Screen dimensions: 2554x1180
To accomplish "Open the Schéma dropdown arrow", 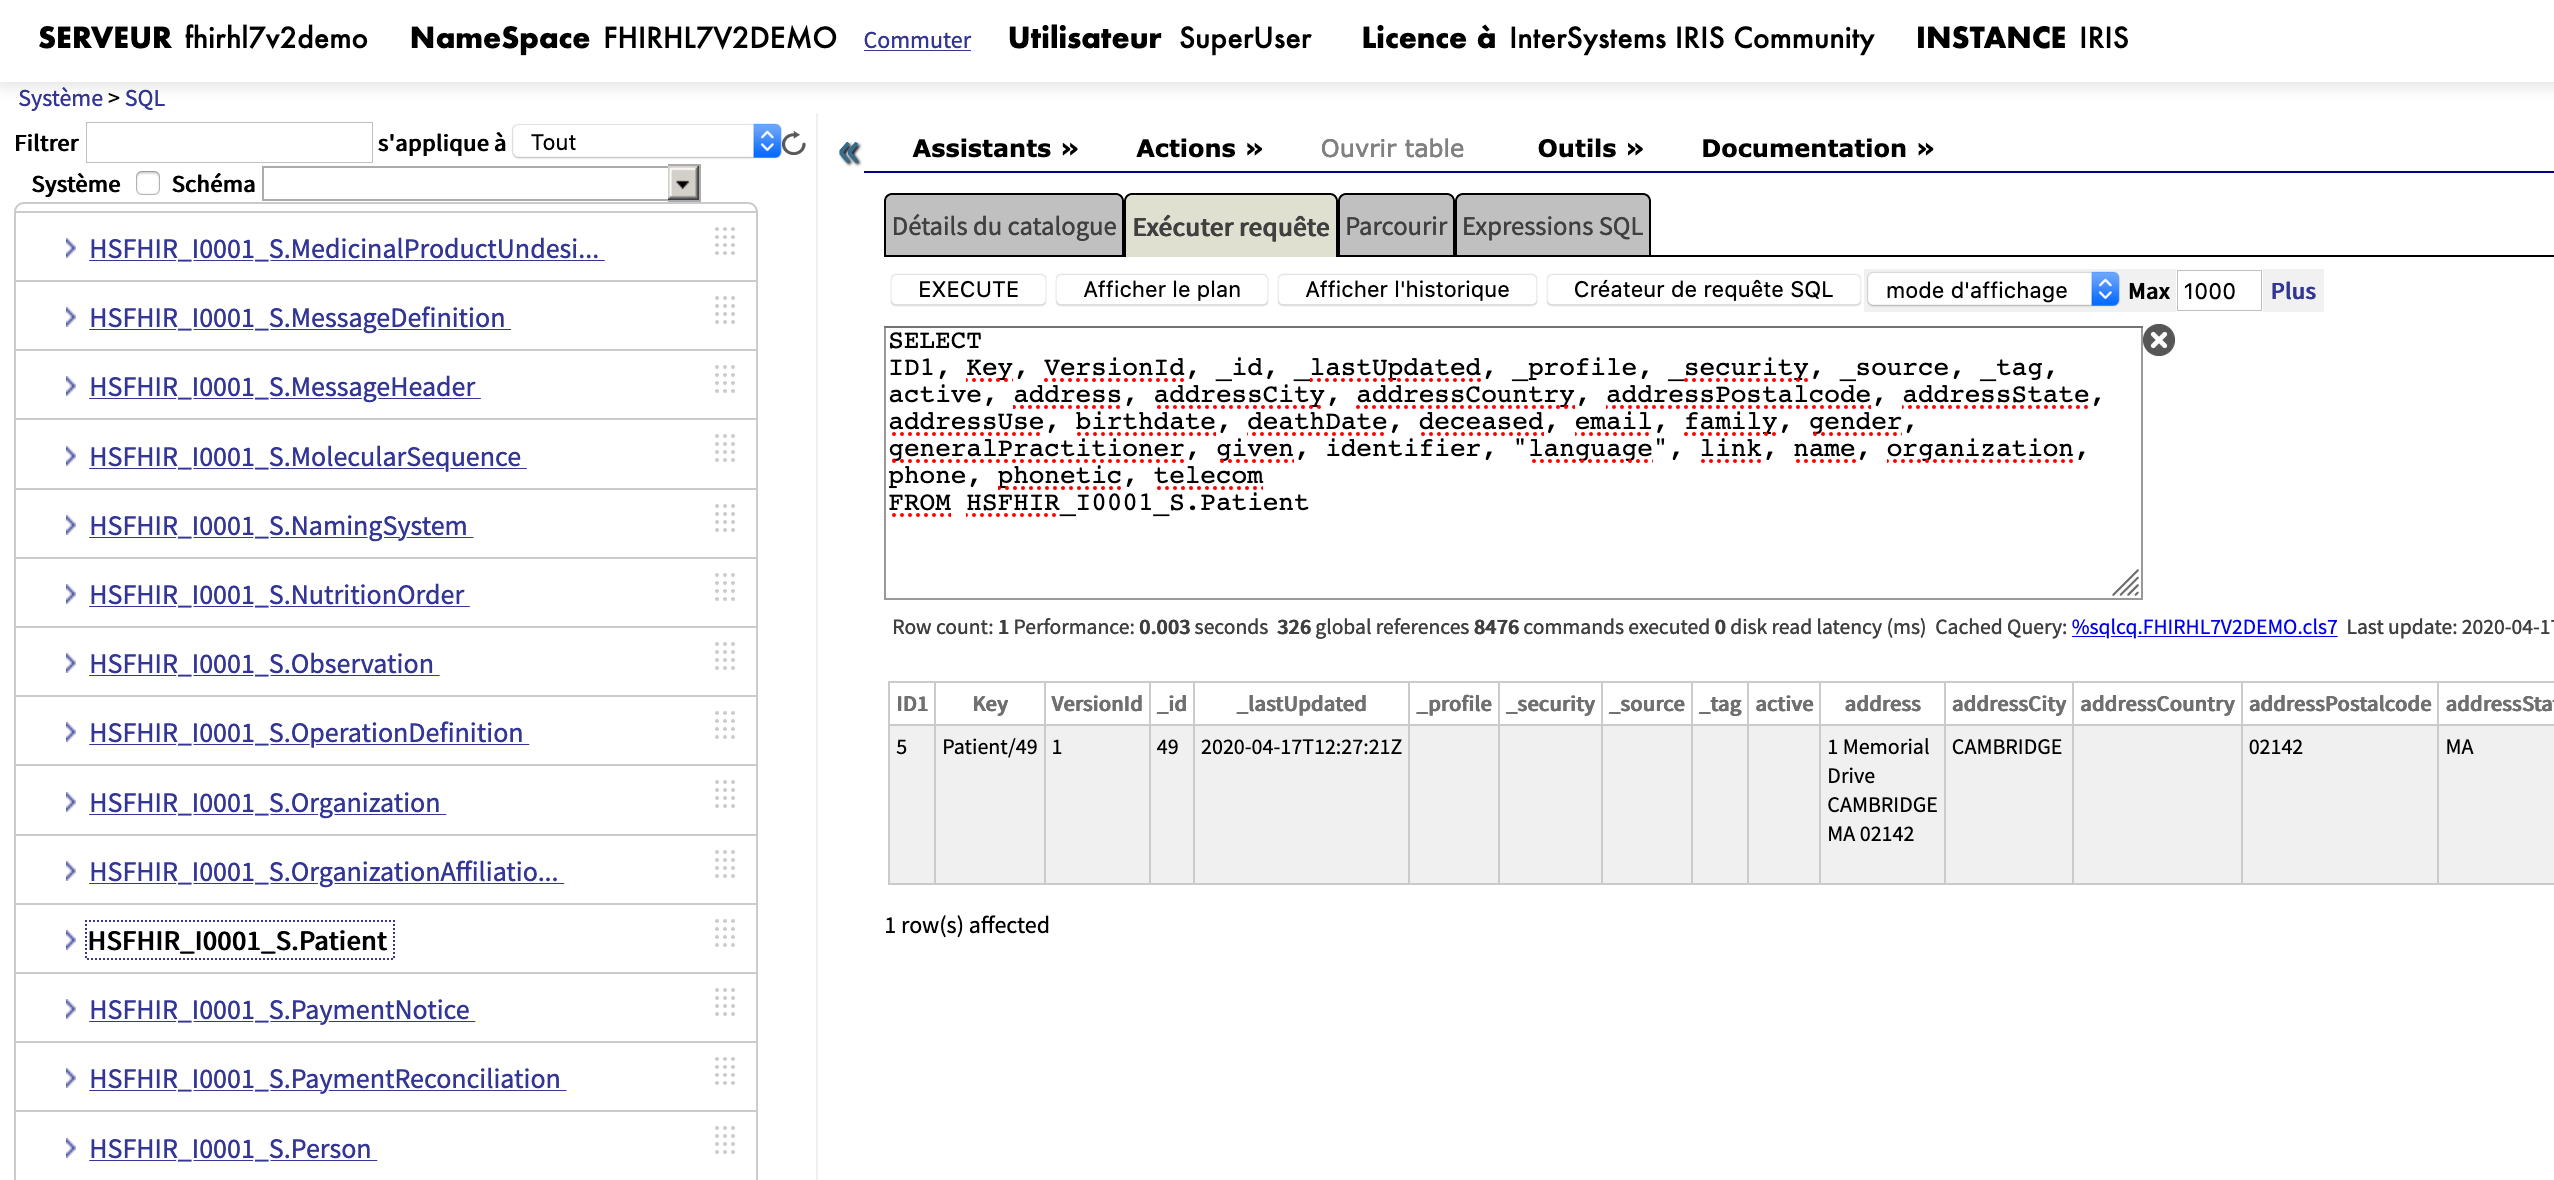I will point(683,184).
